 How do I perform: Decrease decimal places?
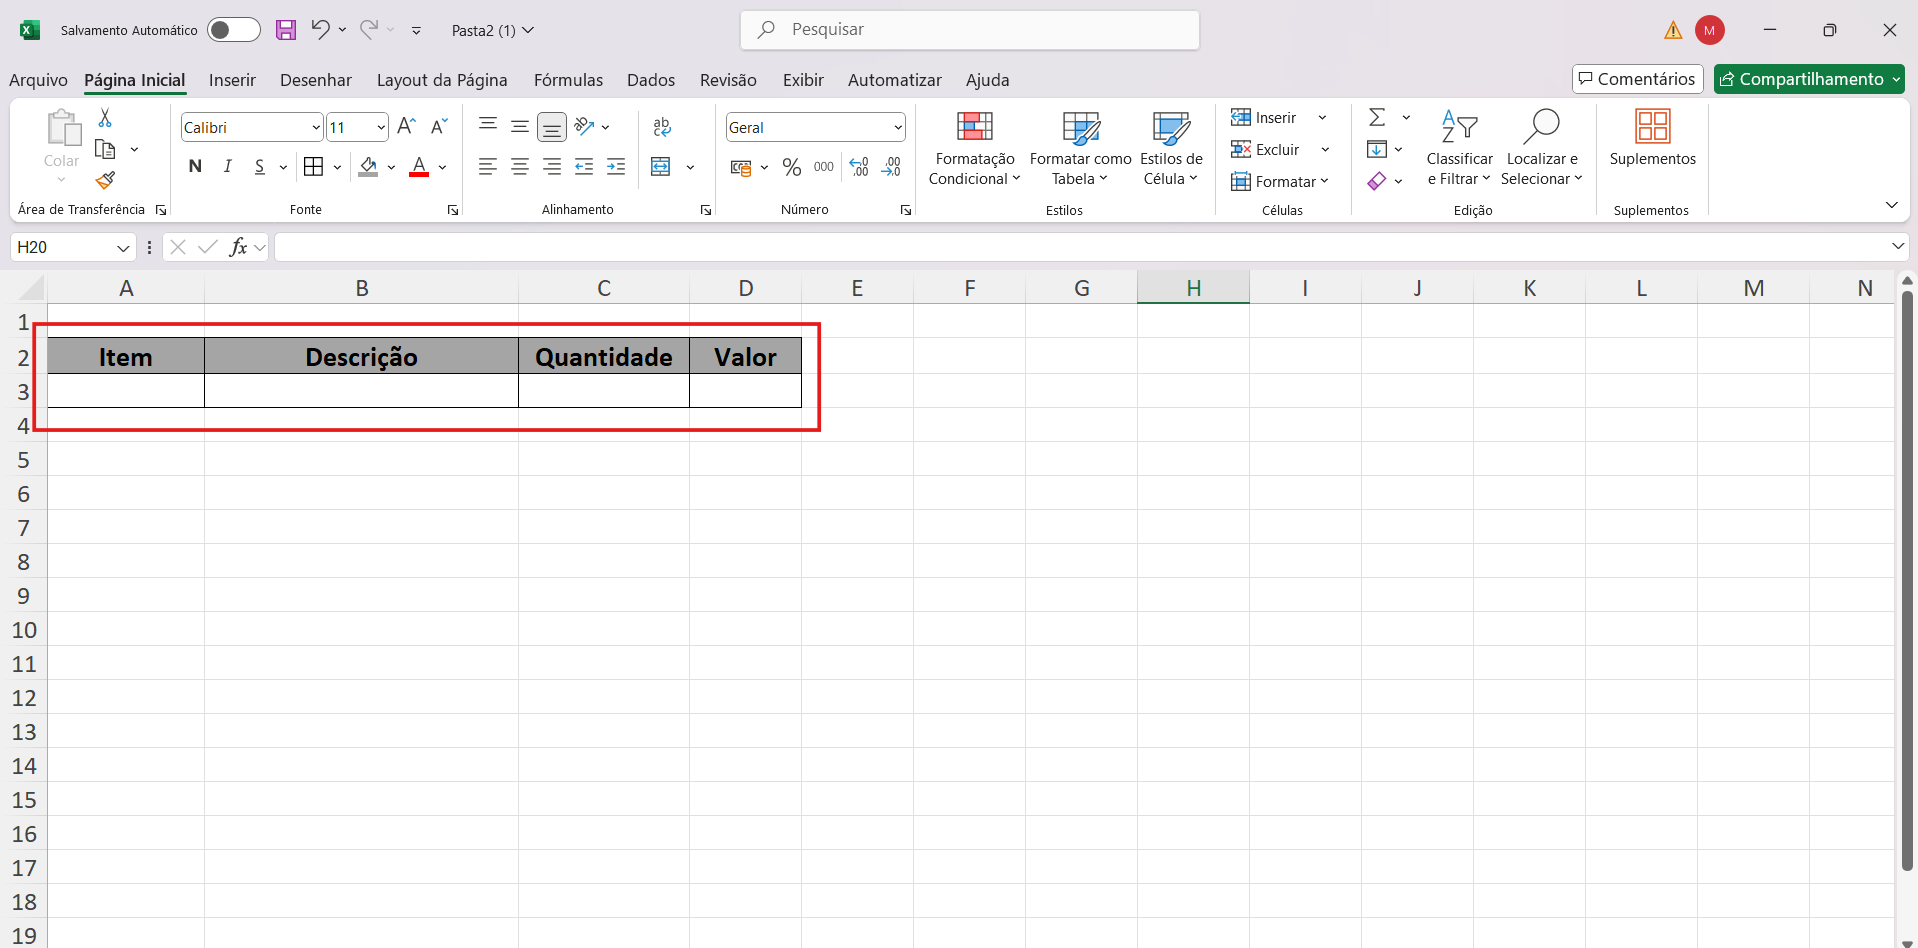tap(891, 167)
